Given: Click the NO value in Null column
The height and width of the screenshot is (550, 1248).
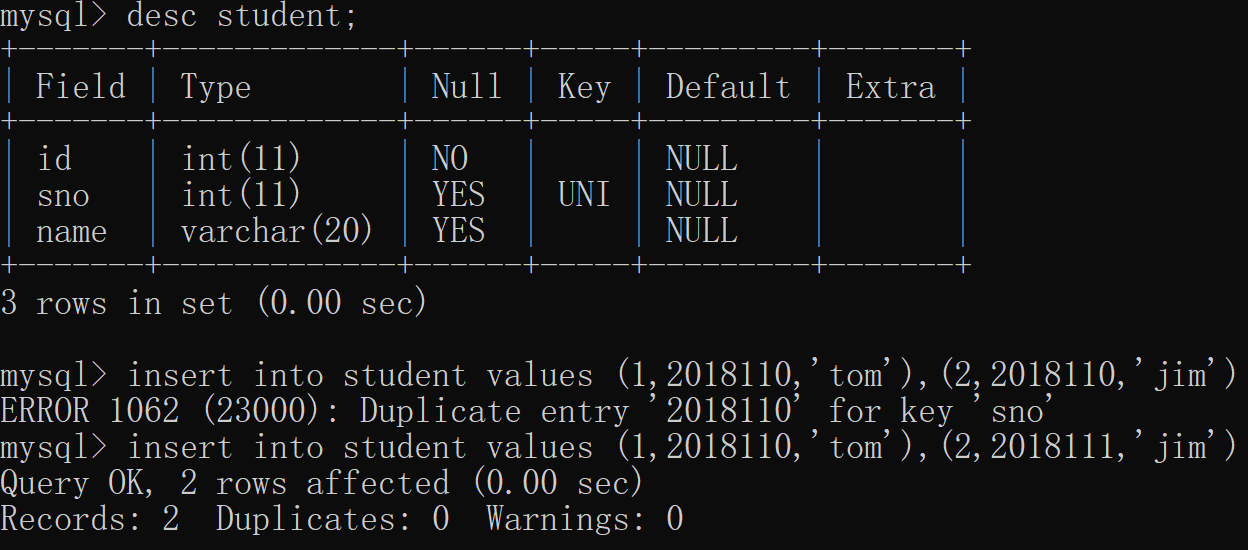Looking at the screenshot, I should point(450,159).
